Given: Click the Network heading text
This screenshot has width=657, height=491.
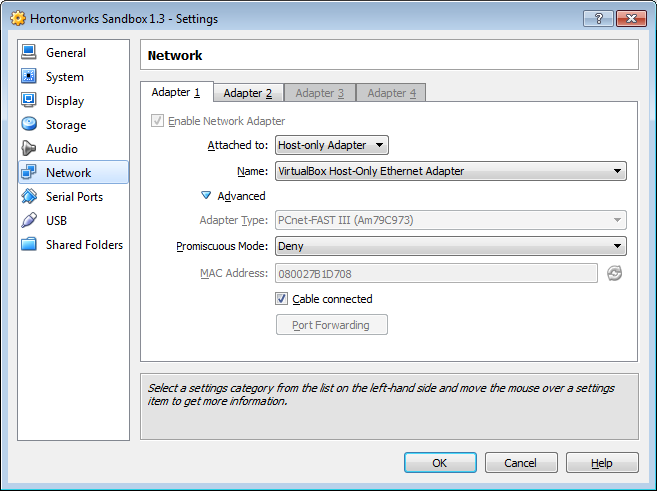Looking at the screenshot, I should pos(175,55).
